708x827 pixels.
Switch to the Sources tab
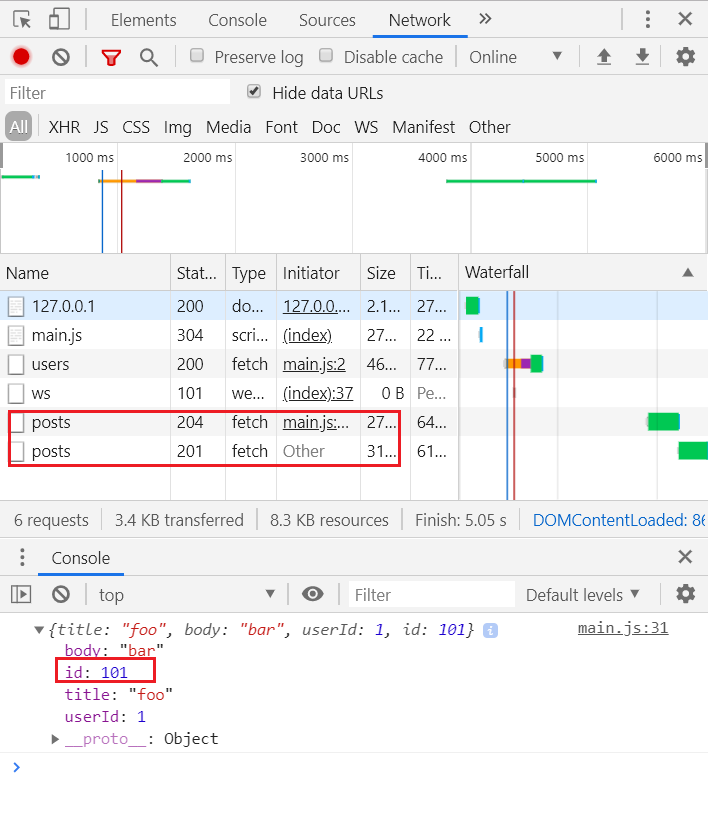(327, 20)
